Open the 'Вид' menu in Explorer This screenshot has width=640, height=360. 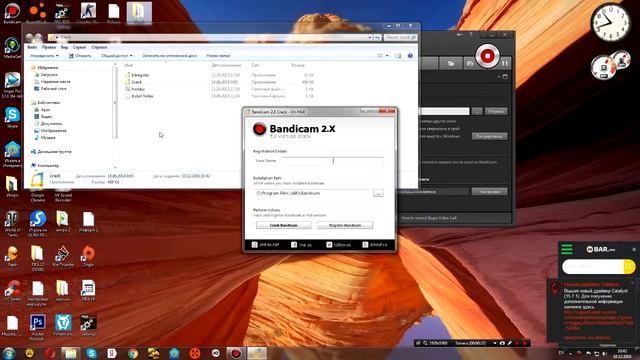(x=64, y=47)
